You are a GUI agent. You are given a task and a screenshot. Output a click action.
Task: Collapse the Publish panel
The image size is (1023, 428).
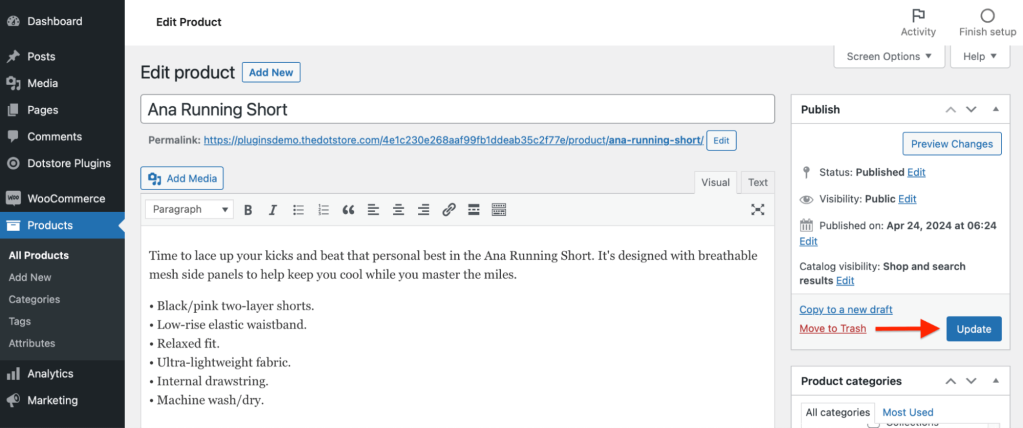(995, 109)
